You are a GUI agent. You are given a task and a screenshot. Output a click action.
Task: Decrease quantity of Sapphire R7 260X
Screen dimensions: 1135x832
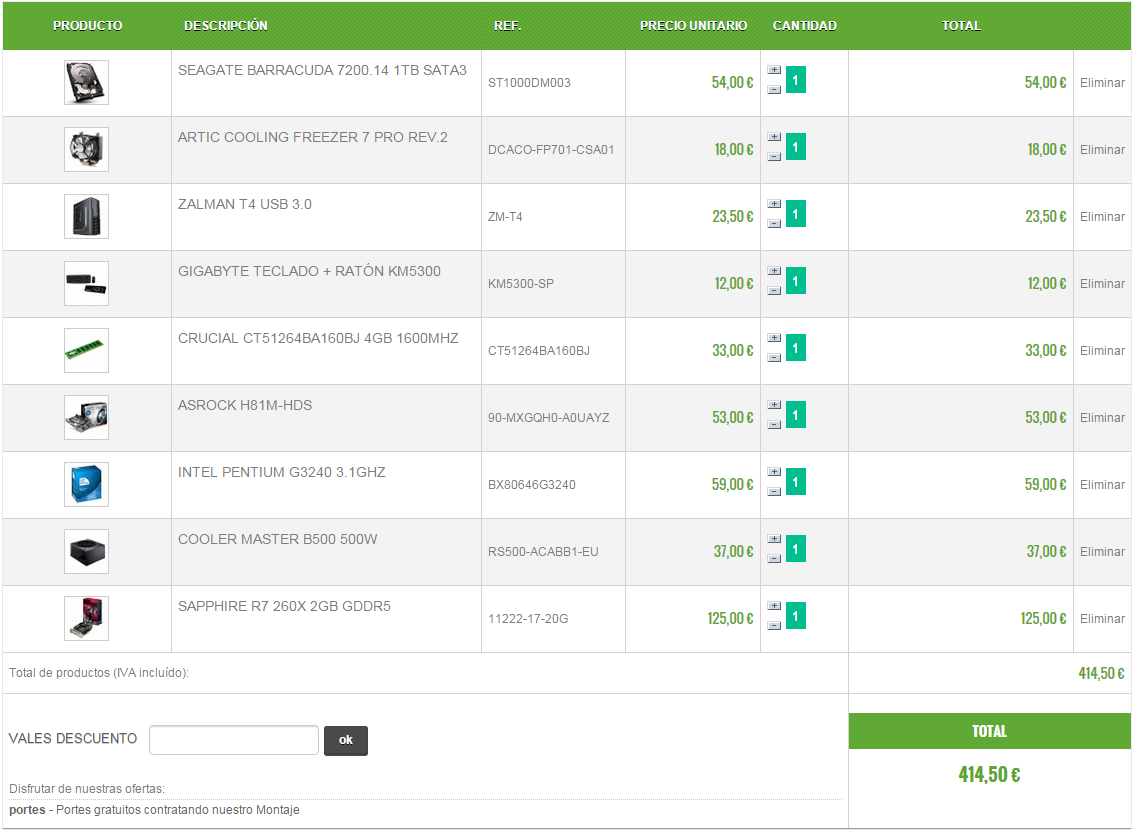click(774, 626)
